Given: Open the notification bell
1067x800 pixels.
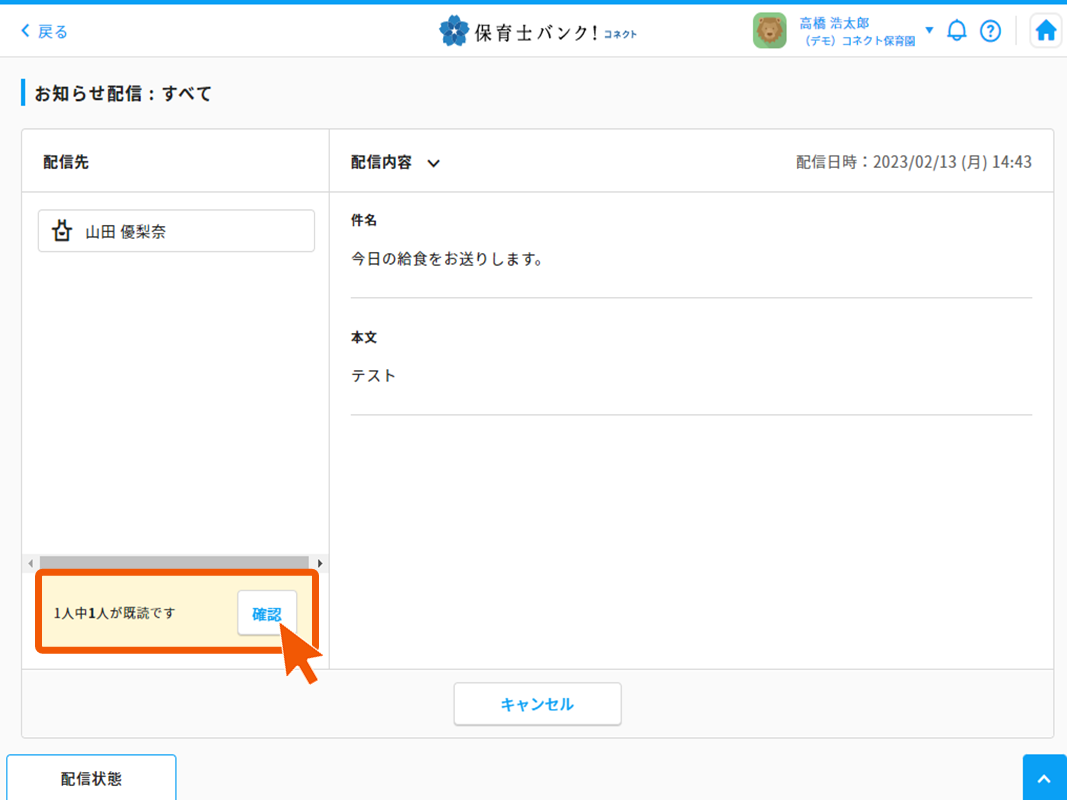Looking at the screenshot, I should tap(957, 31).
